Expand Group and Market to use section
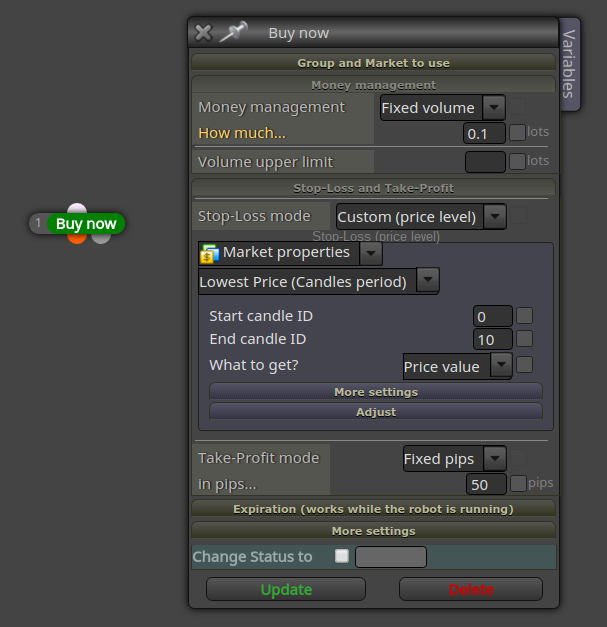The width and height of the screenshot is (607, 627). [373, 63]
